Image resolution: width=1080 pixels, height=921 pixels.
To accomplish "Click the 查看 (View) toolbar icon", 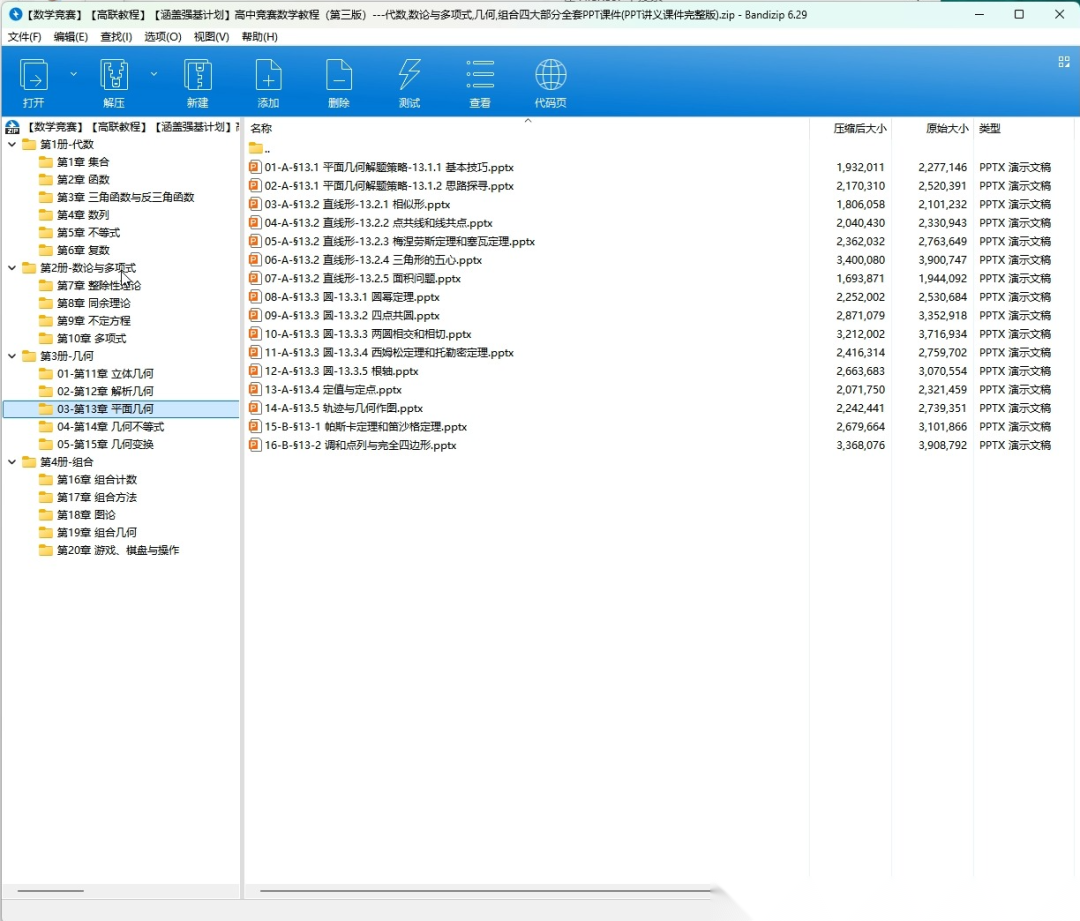I will (x=480, y=76).
